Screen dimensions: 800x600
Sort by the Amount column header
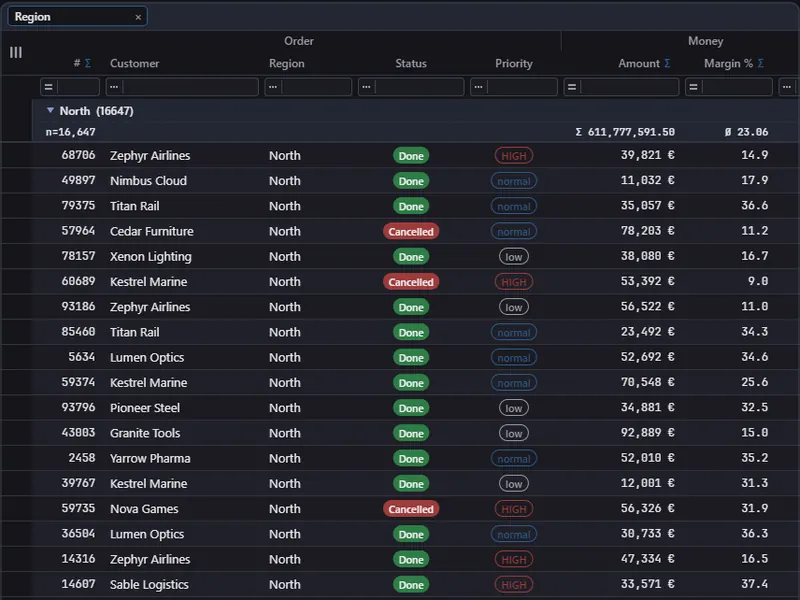(x=639, y=63)
